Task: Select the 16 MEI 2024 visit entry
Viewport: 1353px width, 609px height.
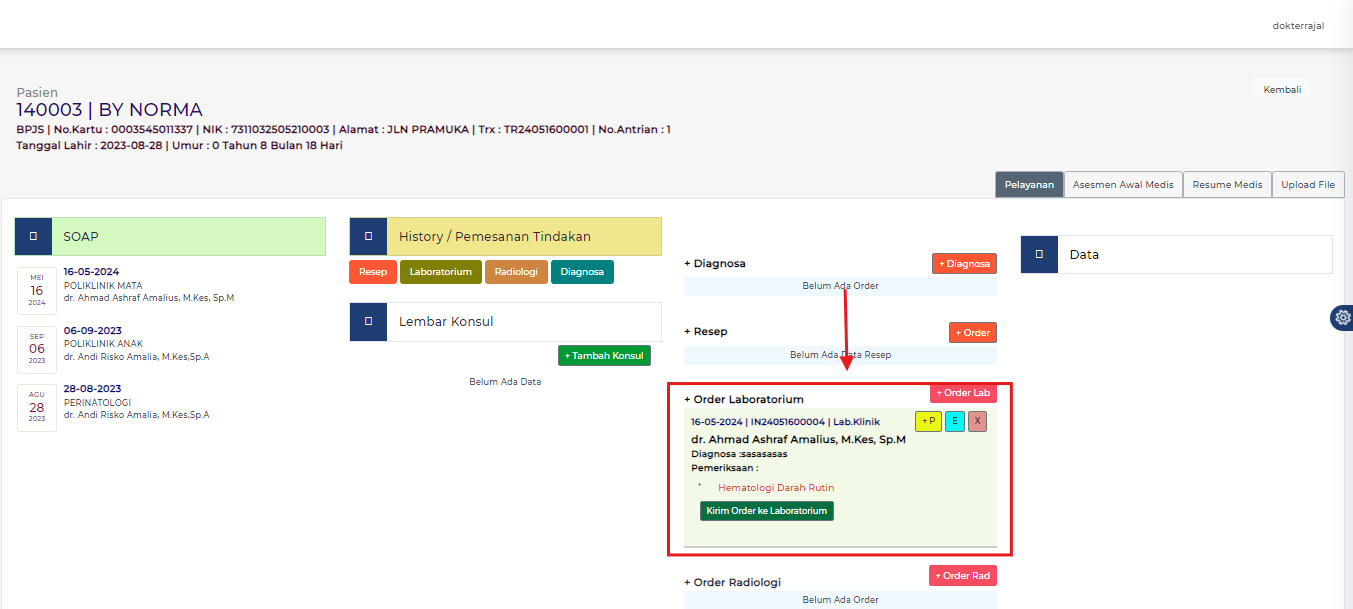Action: 37,290
